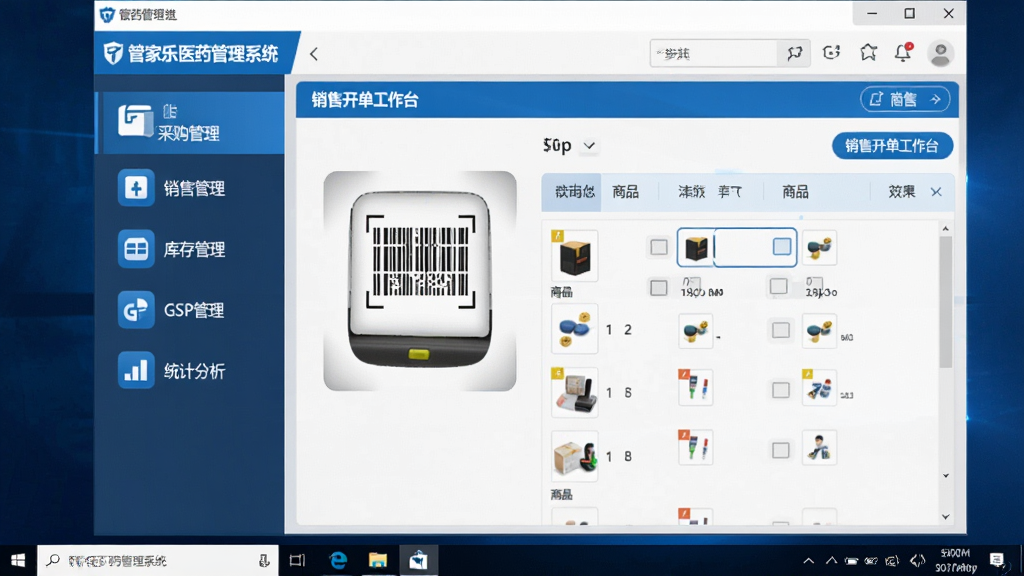Open Task View on taskbar
This screenshot has height=576, width=1024.
(x=297, y=560)
